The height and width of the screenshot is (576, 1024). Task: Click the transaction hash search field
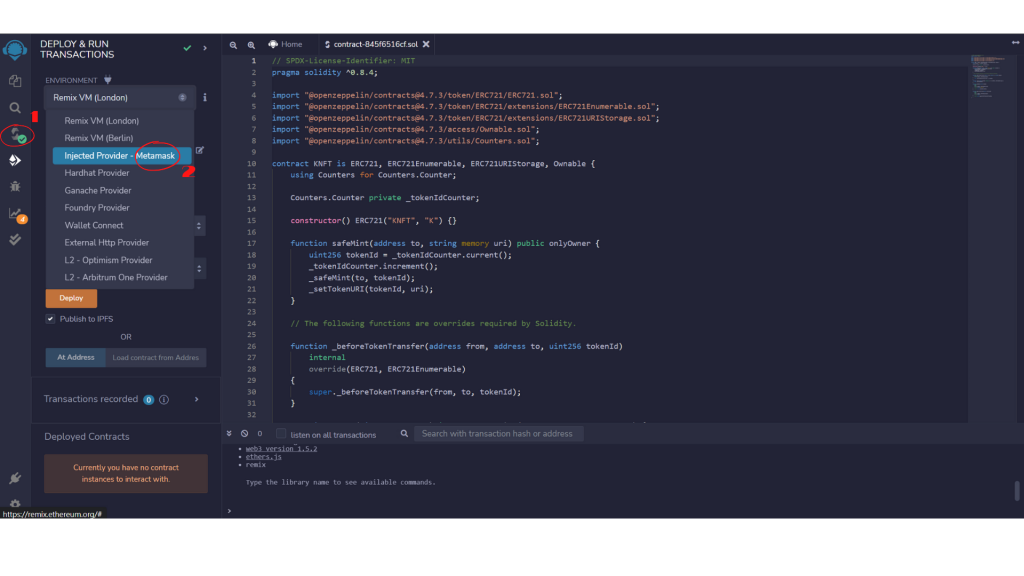coord(499,434)
